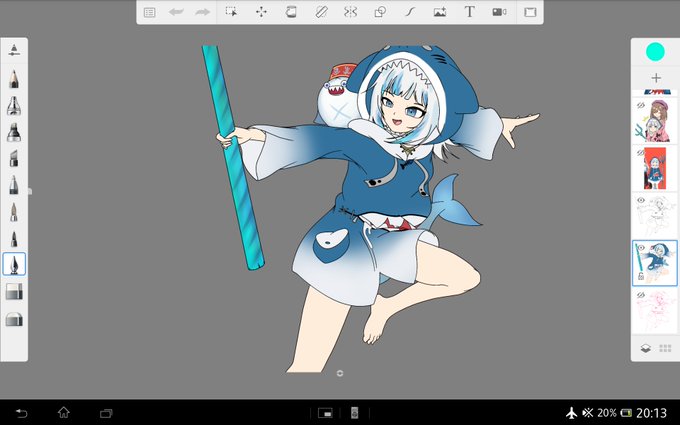Screen dimensions: 680x425
Task: Open the background layer stack icon
Action: [645, 348]
